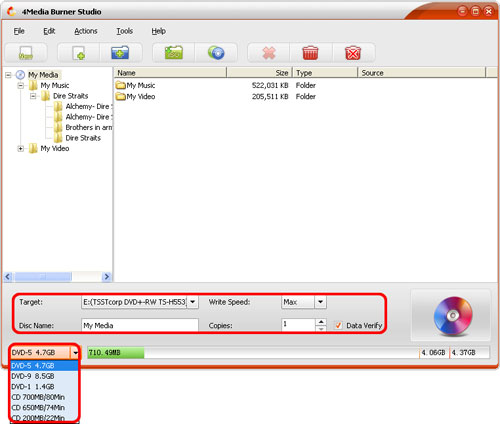Collapse the Dire Straits tree node
Viewport: 500px width, 424px height.
pyautogui.click(x=33, y=96)
